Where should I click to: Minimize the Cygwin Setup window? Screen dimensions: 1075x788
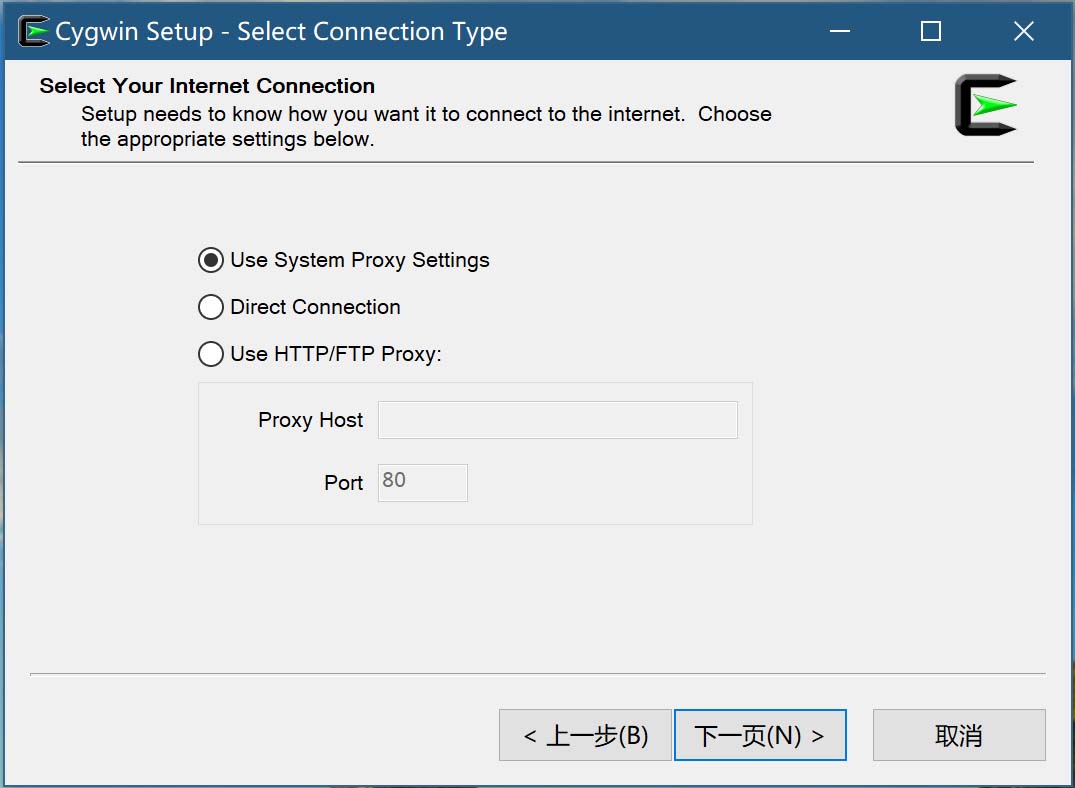point(840,31)
